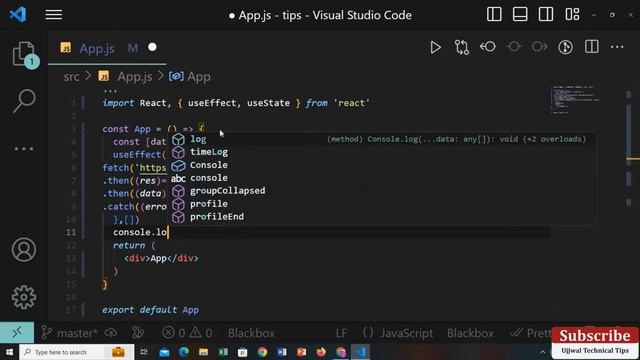Click the source control graph icon in toolbar
The width and height of the screenshot is (640, 360).
point(565,47)
